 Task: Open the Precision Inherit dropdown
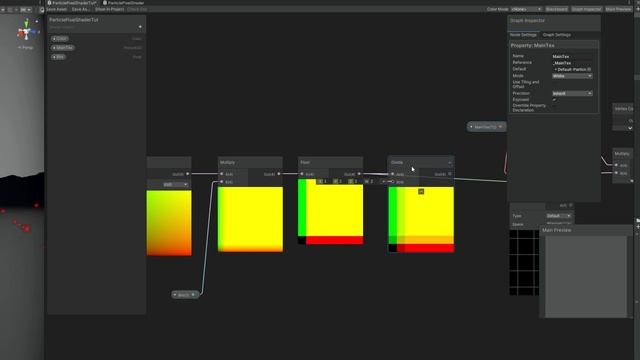[x=572, y=93]
